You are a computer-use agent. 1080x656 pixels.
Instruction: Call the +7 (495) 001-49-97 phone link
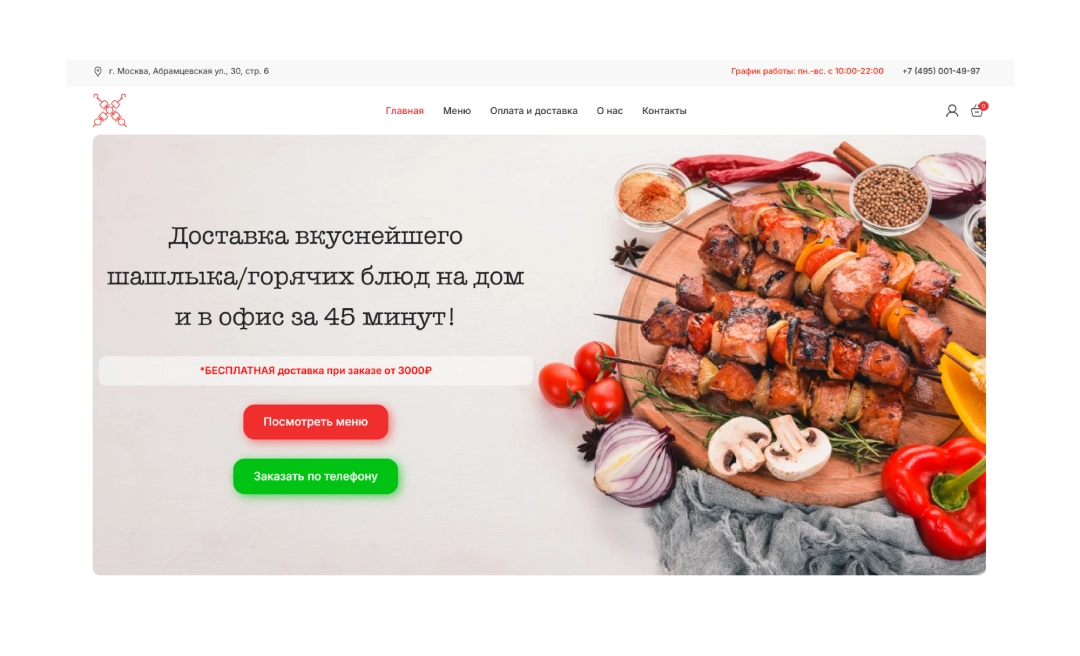pyautogui.click(x=941, y=71)
